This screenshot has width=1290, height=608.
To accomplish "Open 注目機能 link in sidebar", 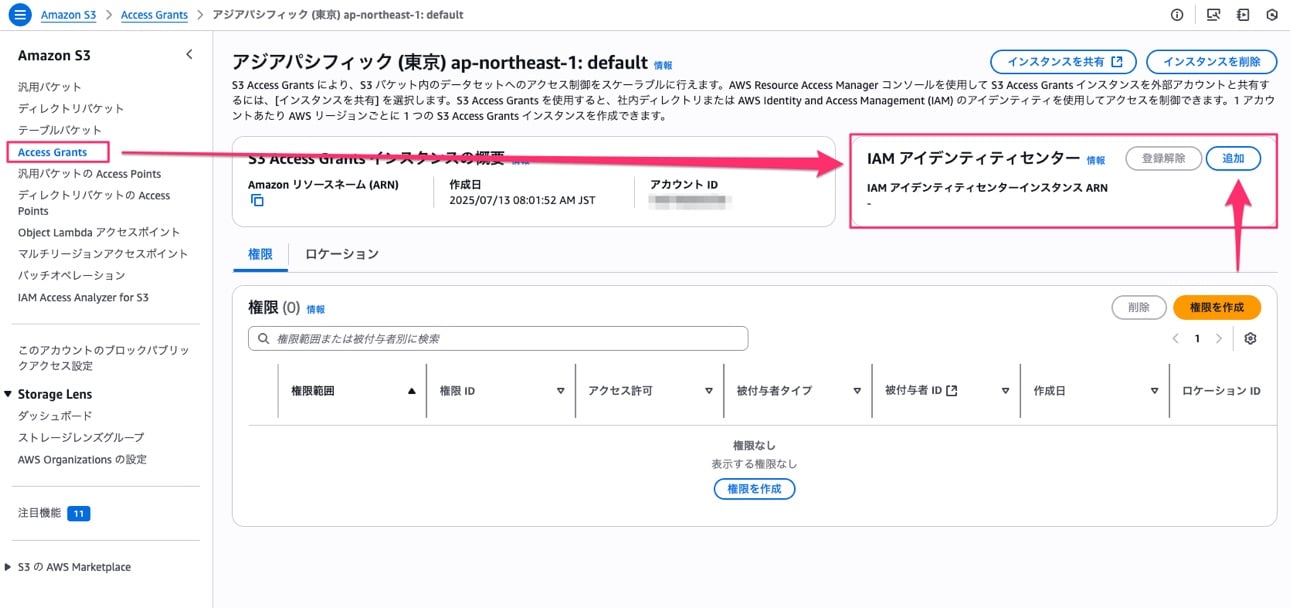I will (x=40, y=513).
